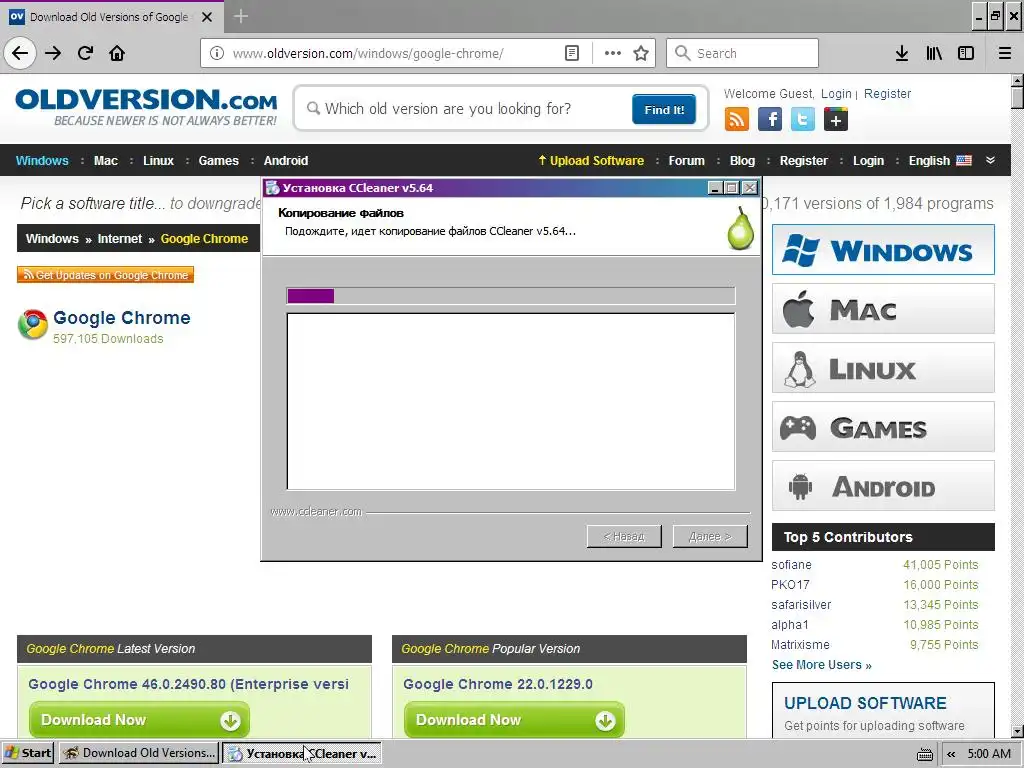
Task: Click the Login link beside Welcome Guest
Action: pos(836,93)
